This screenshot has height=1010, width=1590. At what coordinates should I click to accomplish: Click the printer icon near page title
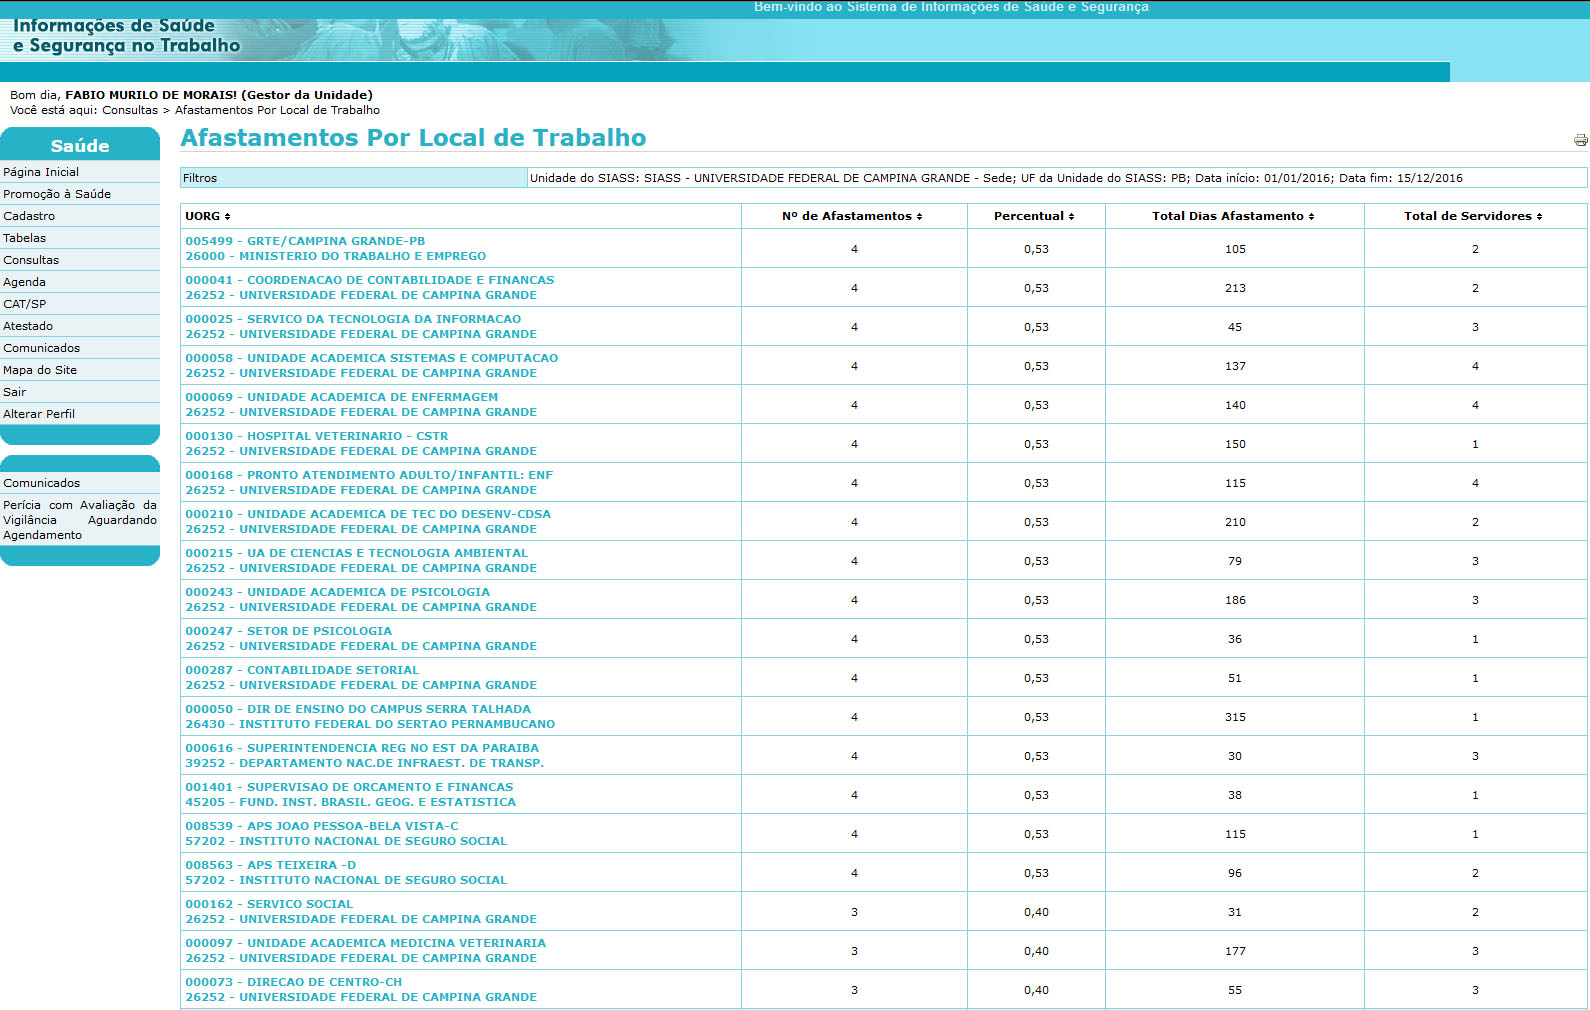click(x=1580, y=140)
